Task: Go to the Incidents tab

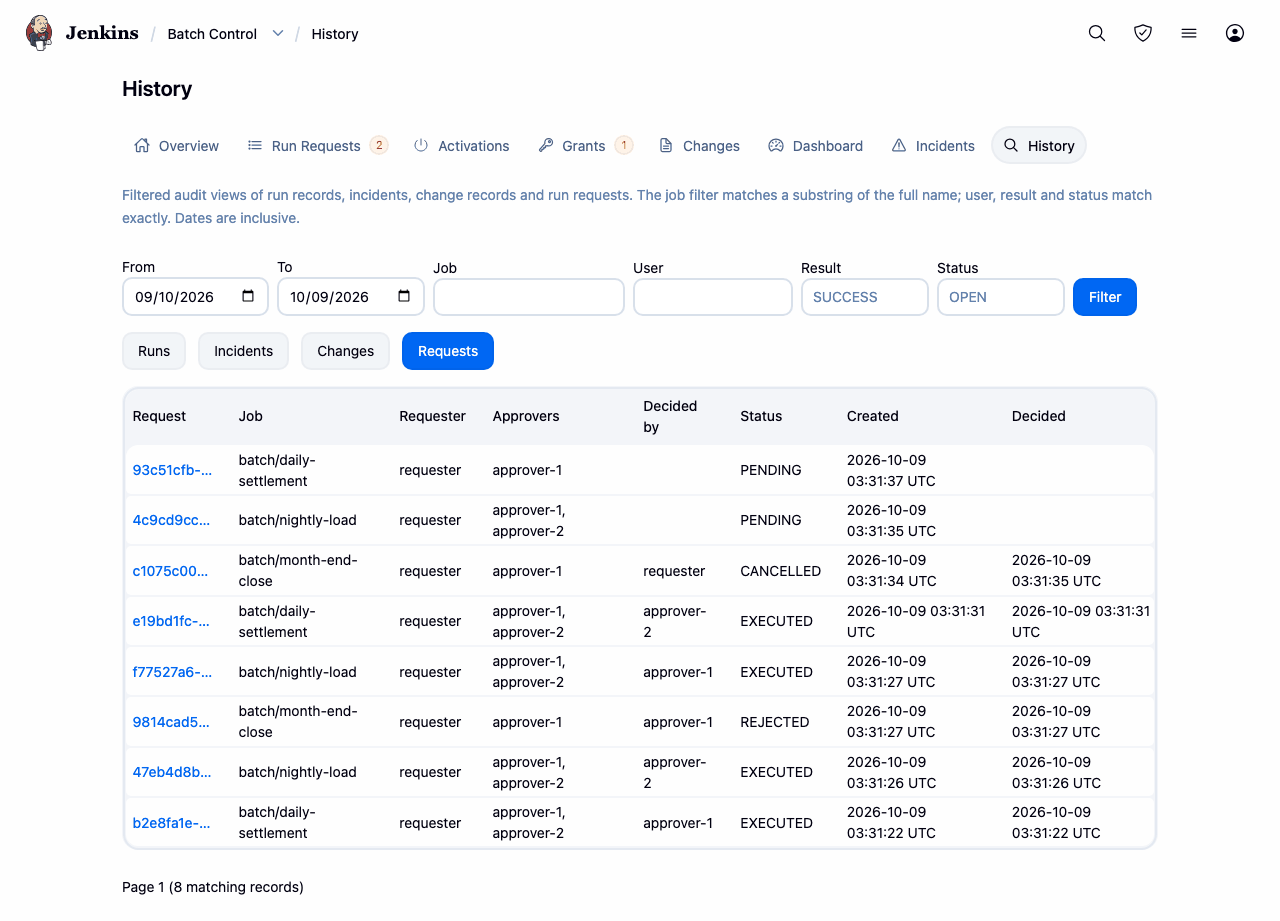Action: click(x=933, y=146)
